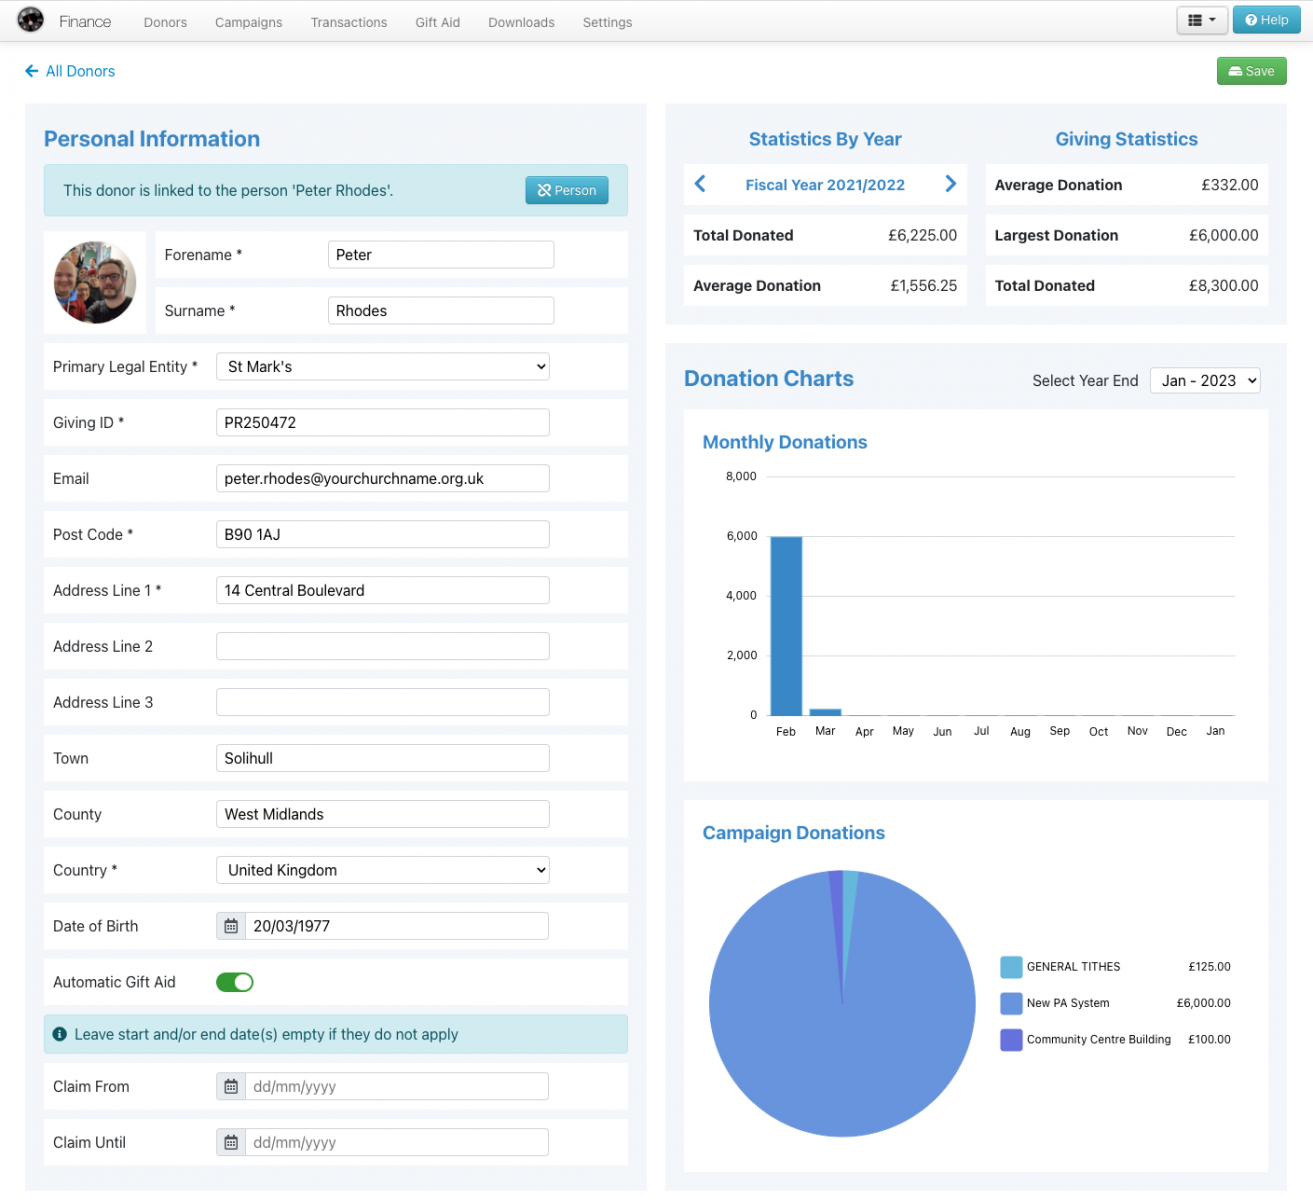This screenshot has width=1313, height=1200.
Task: Go to next fiscal year arrow
Action: coord(950,184)
